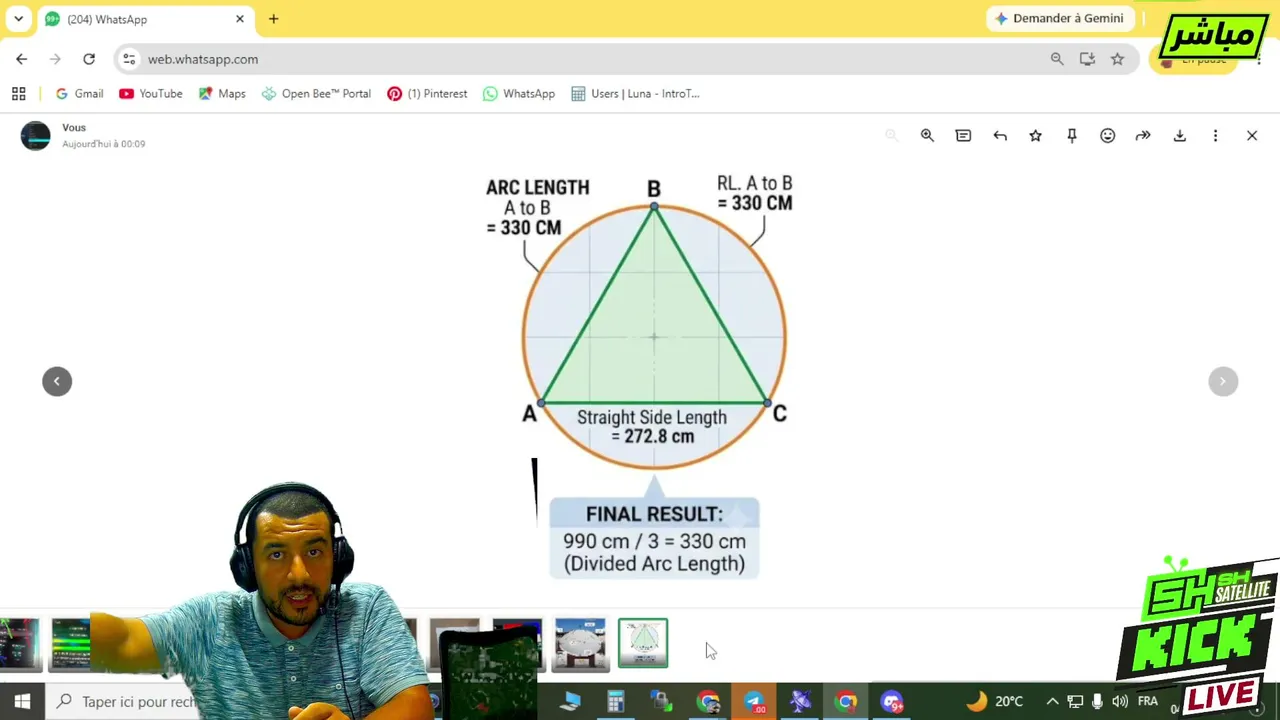The width and height of the screenshot is (1280, 720).
Task: Click the sender name Vous
Action: point(74,128)
